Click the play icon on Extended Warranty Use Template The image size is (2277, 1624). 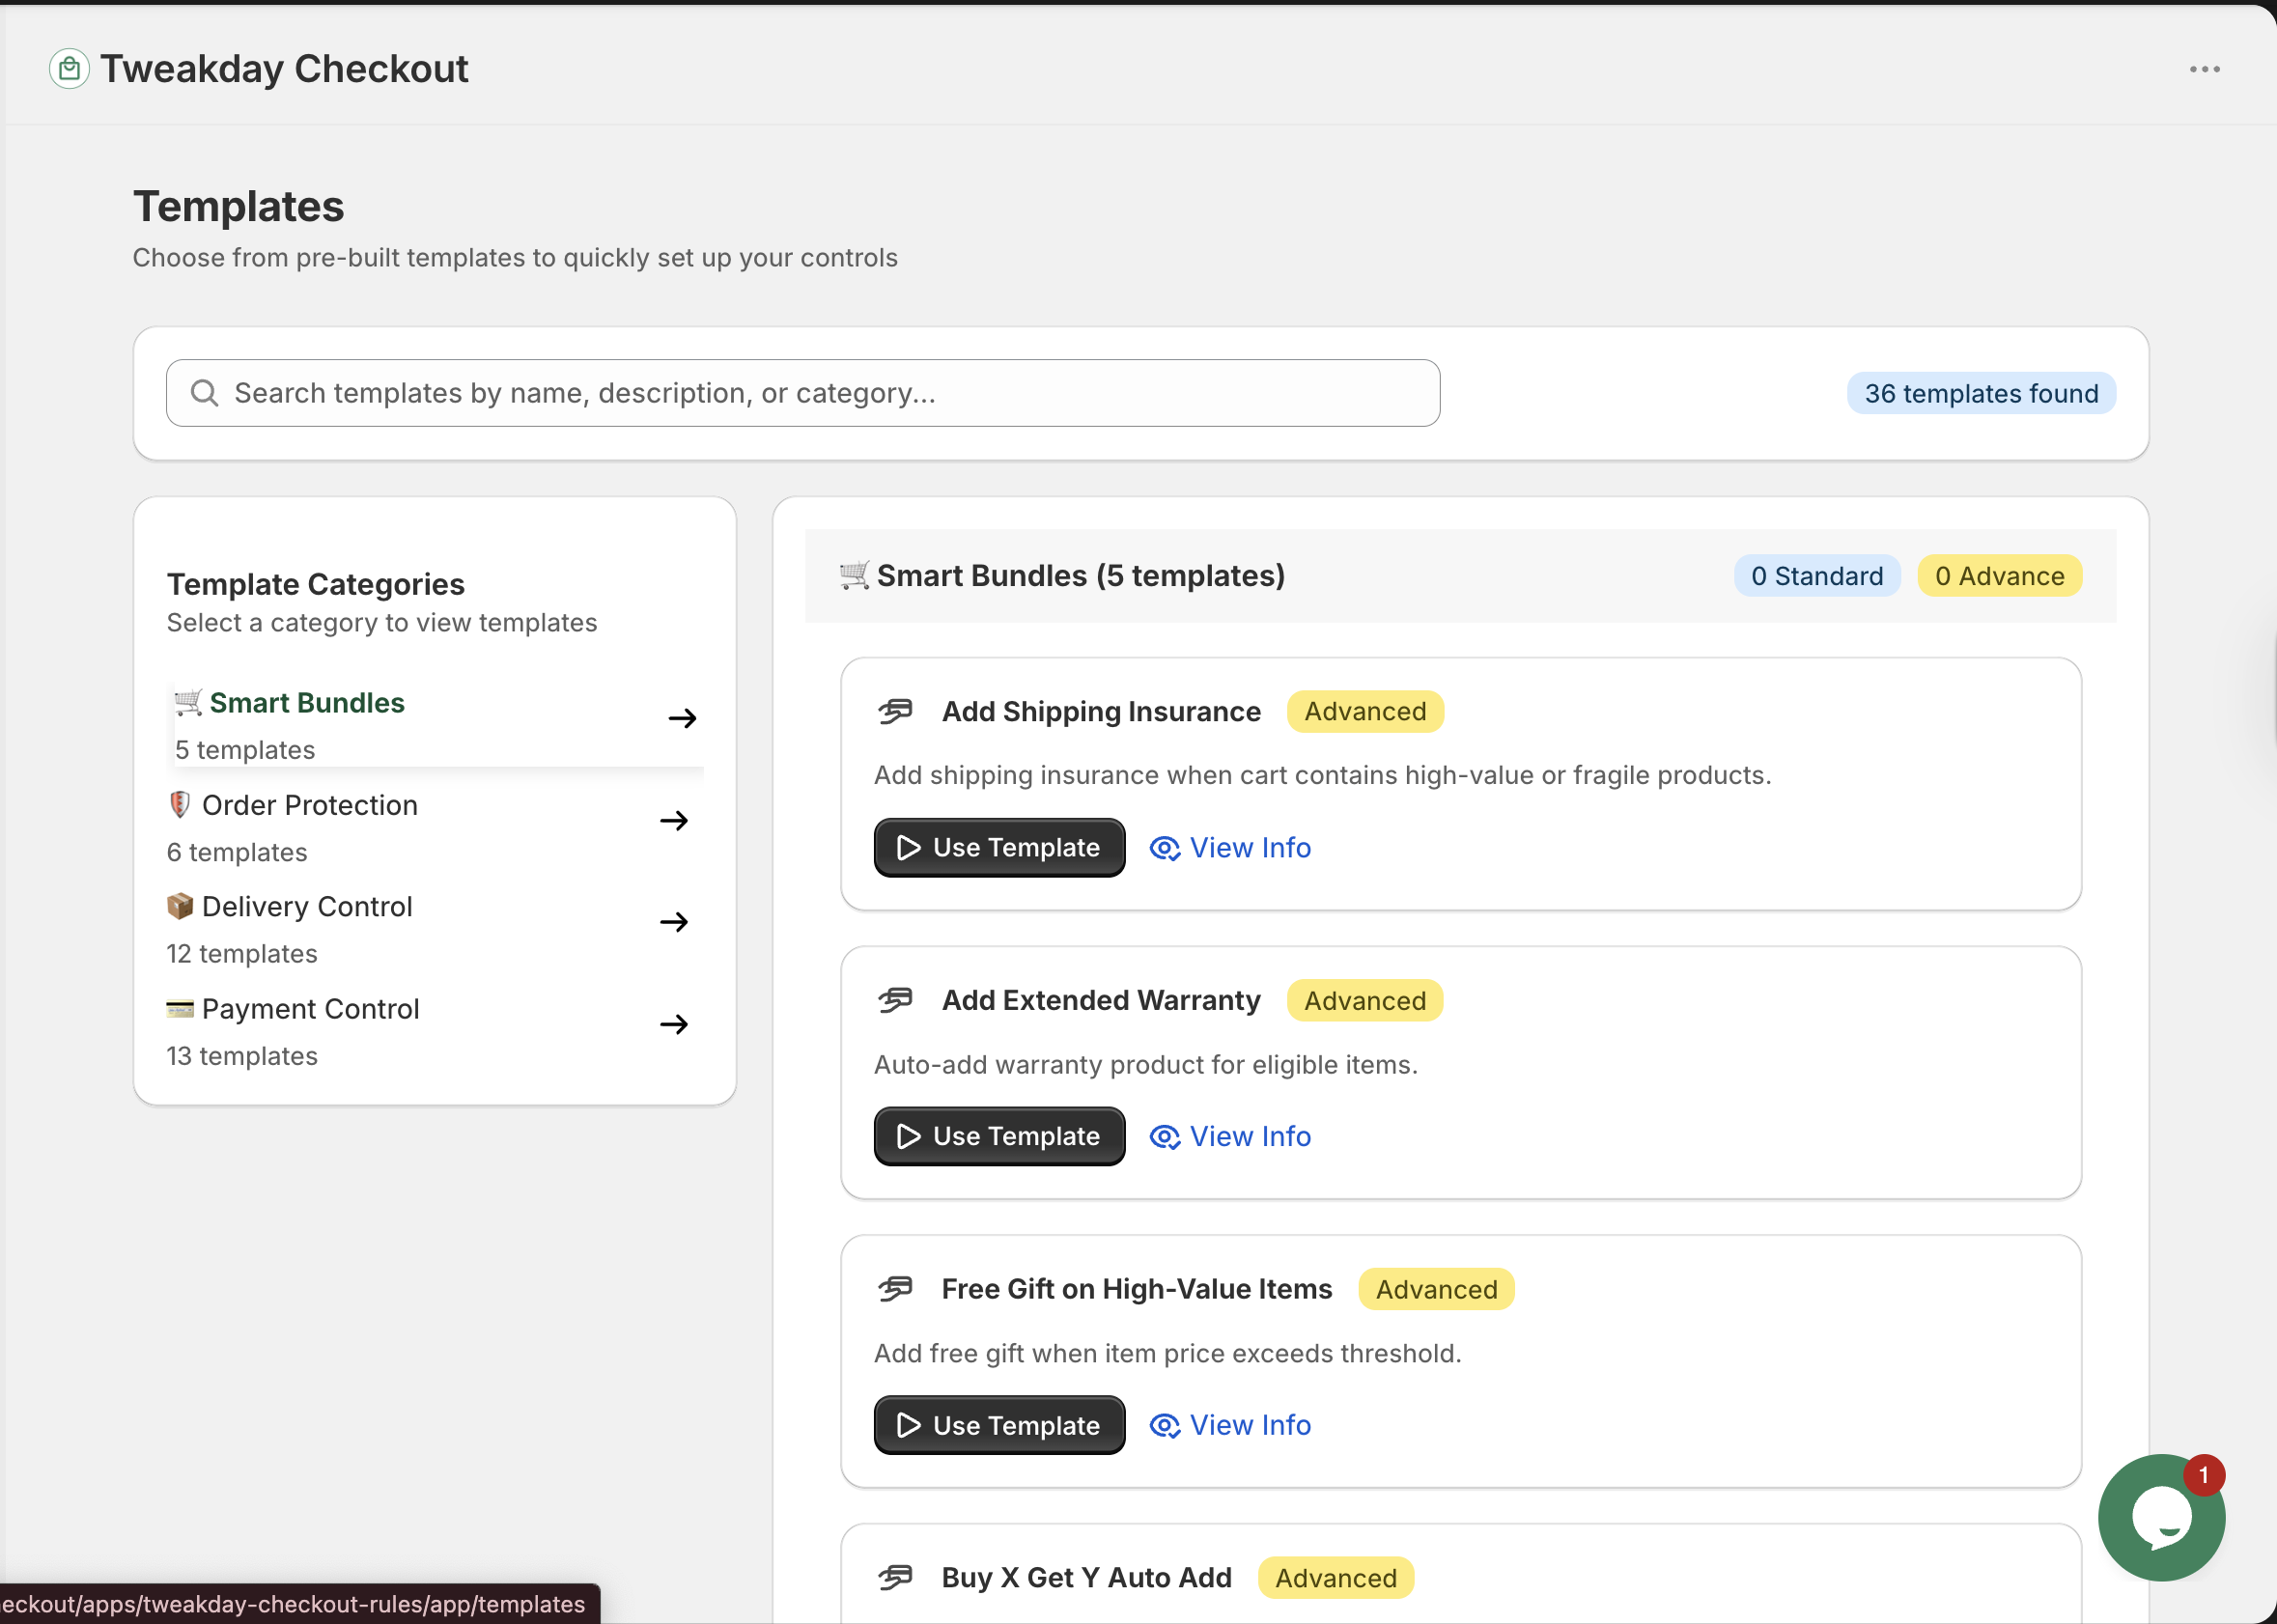coord(908,1137)
